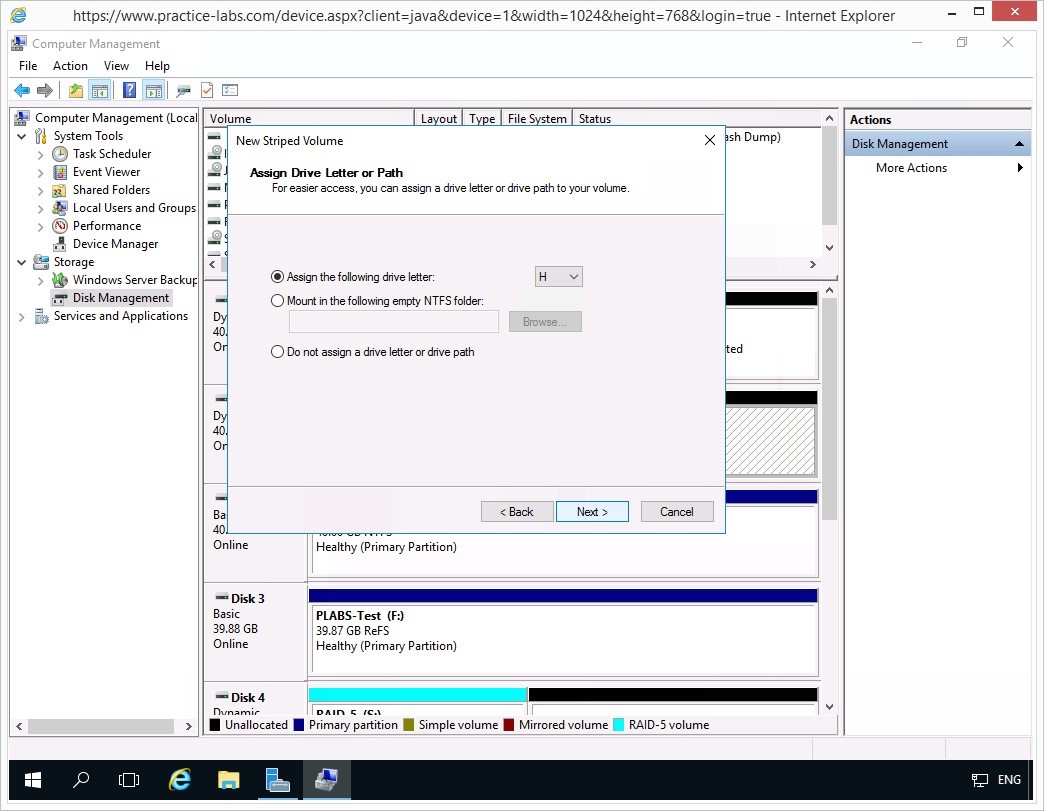The image size is (1044, 811).
Task: Choose Do not assign a drive letter option
Action: click(278, 352)
